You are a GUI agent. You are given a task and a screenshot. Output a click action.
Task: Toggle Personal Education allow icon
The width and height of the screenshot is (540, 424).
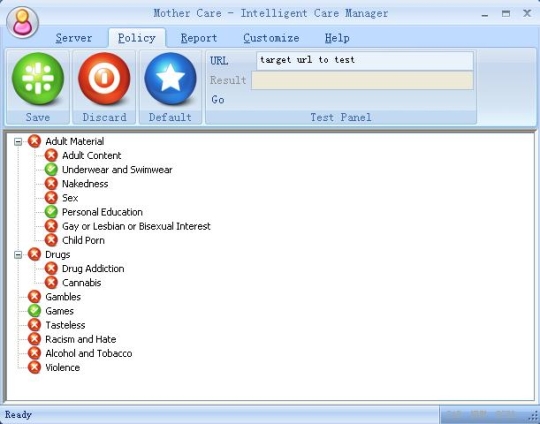pyautogui.click(x=51, y=212)
